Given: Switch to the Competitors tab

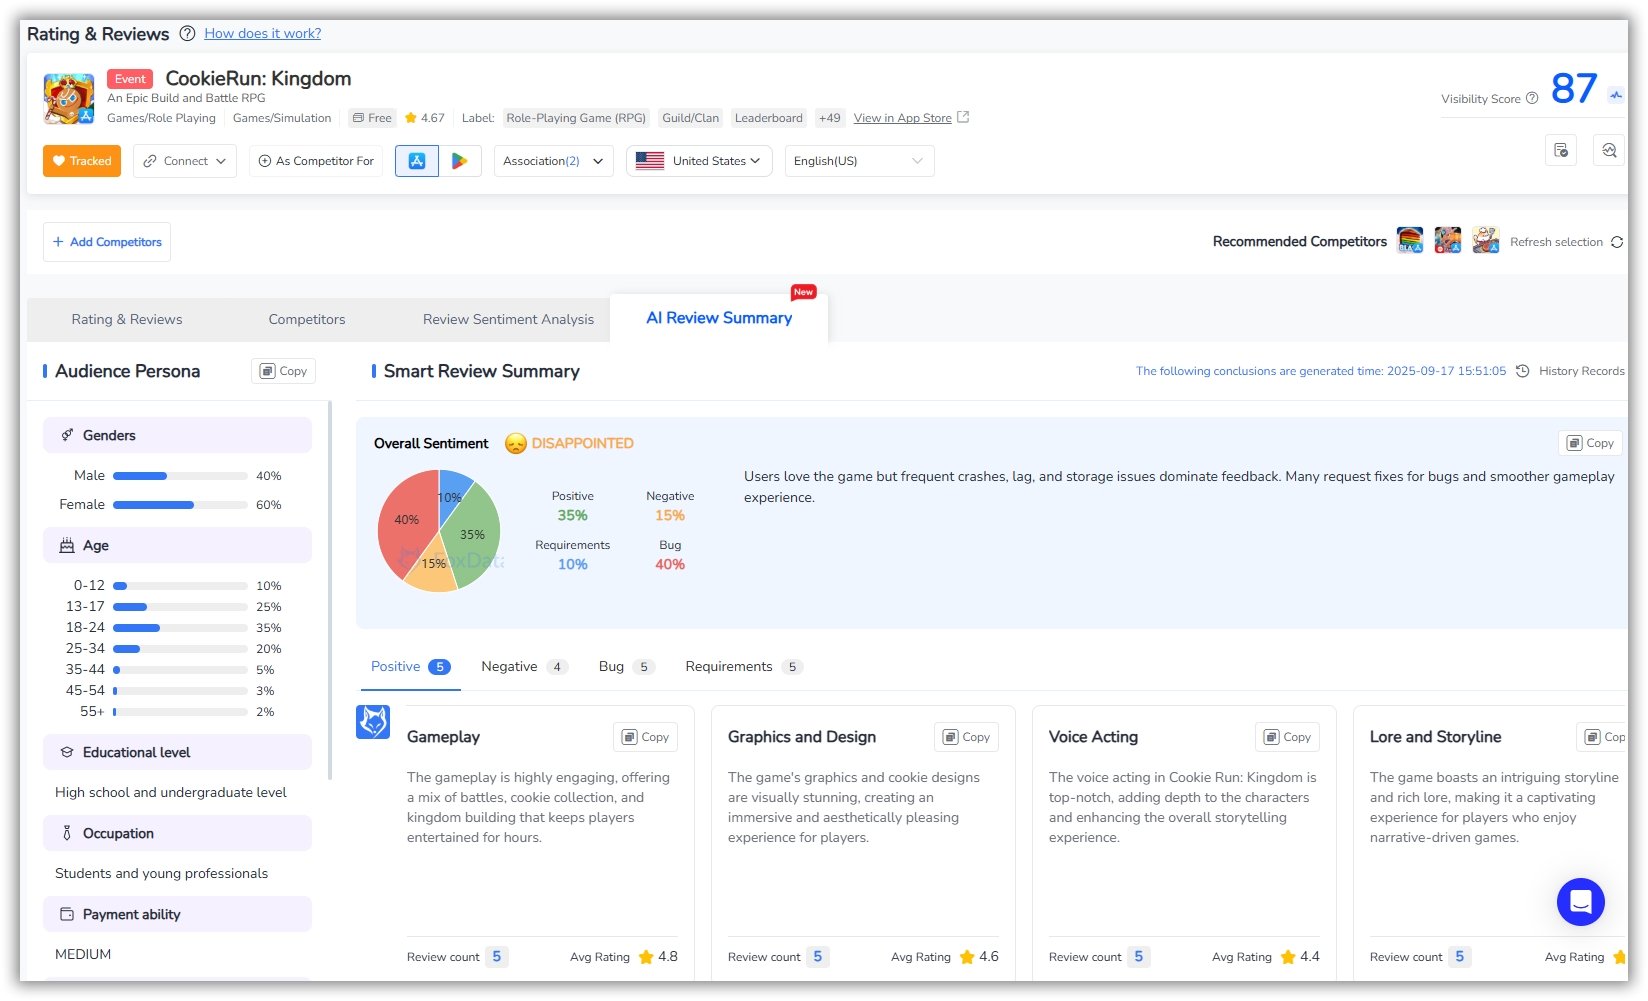Looking at the screenshot, I should (307, 319).
